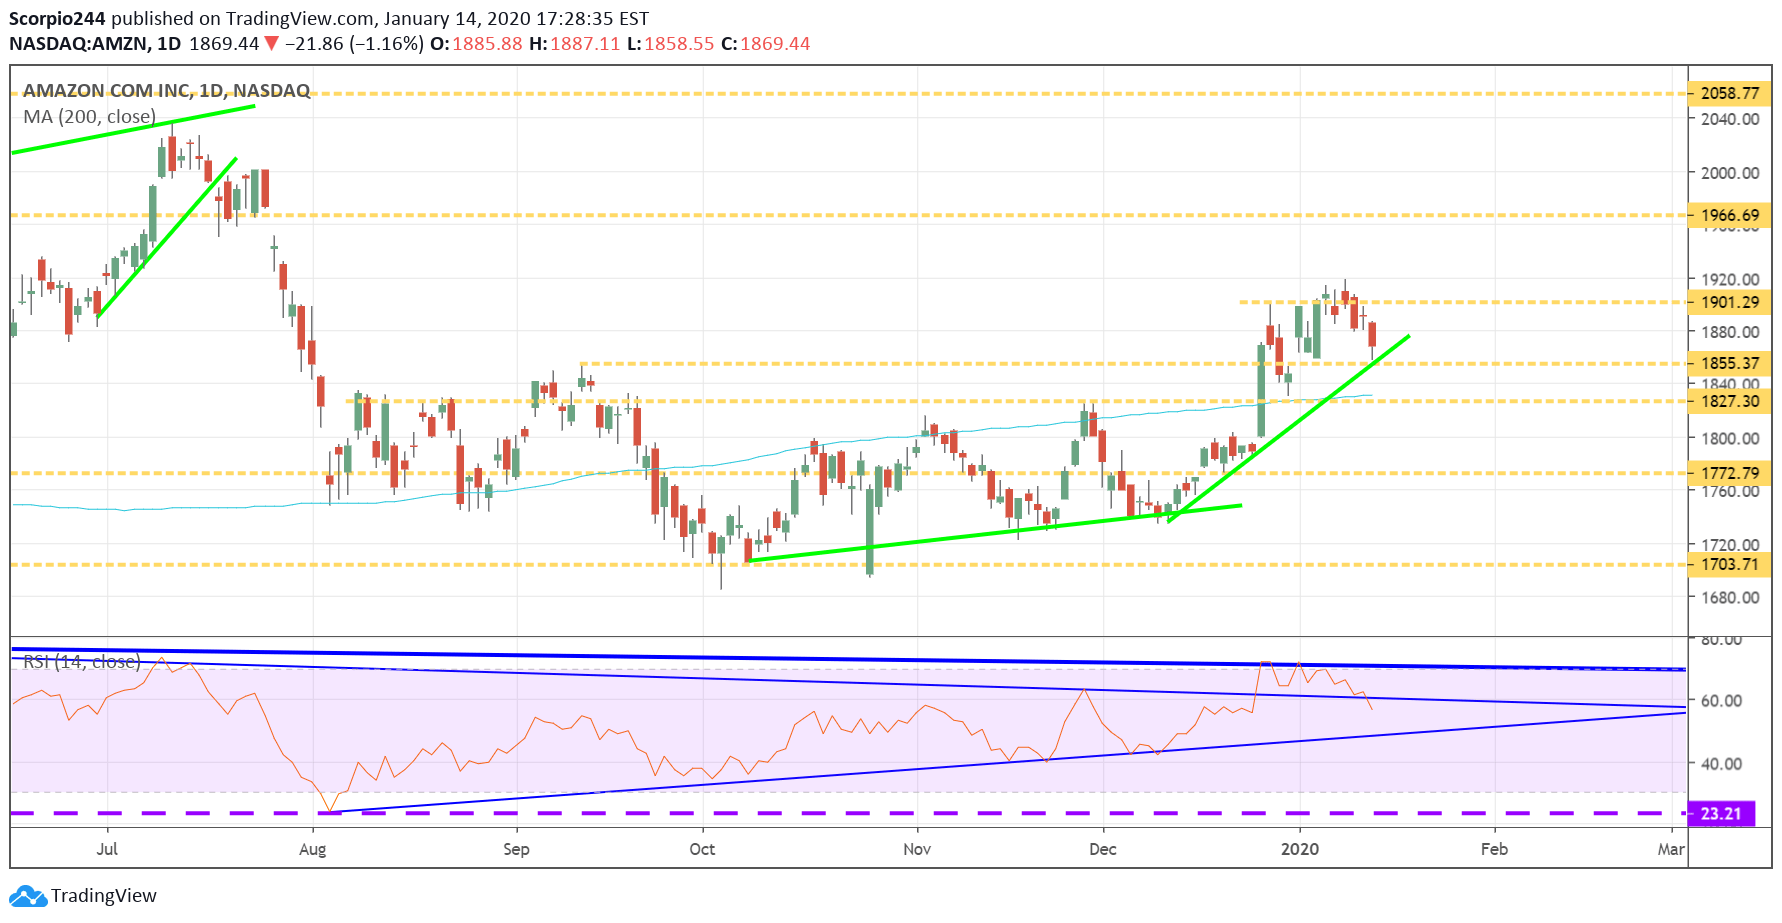Click the 2000.00 price axis tick
Image resolution: width=1782 pixels, height=923 pixels.
tap(1730, 173)
